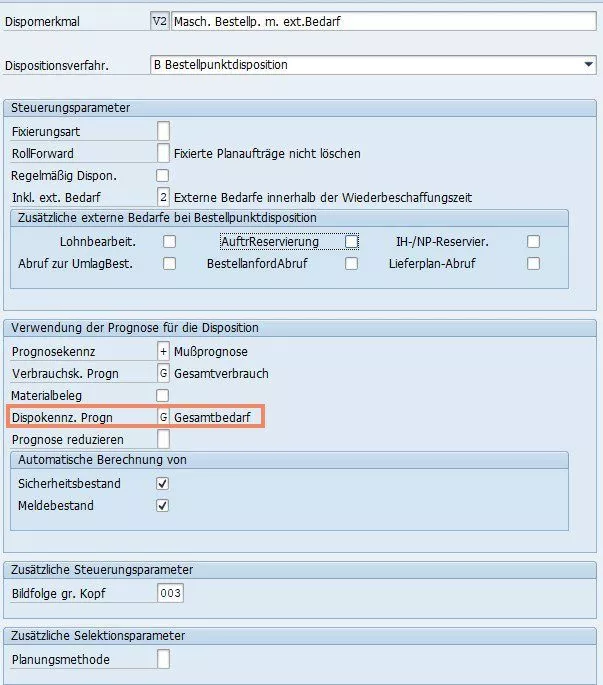The height and width of the screenshot is (685, 603).
Task: Toggle the Regelmäßig Dispon. checkbox
Action: (163, 175)
